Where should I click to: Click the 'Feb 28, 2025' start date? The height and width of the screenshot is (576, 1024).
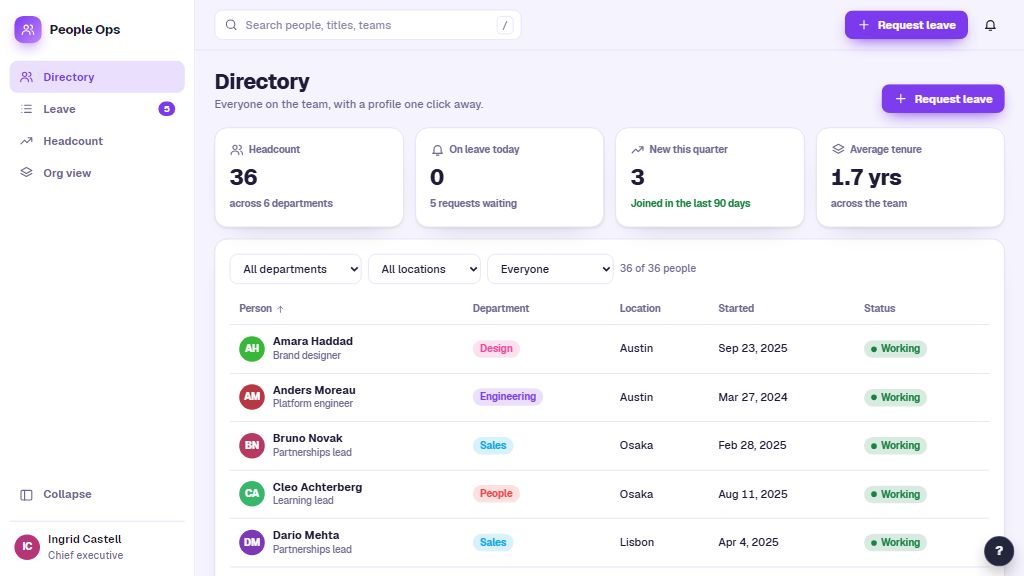pyautogui.click(x=752, y=445)
